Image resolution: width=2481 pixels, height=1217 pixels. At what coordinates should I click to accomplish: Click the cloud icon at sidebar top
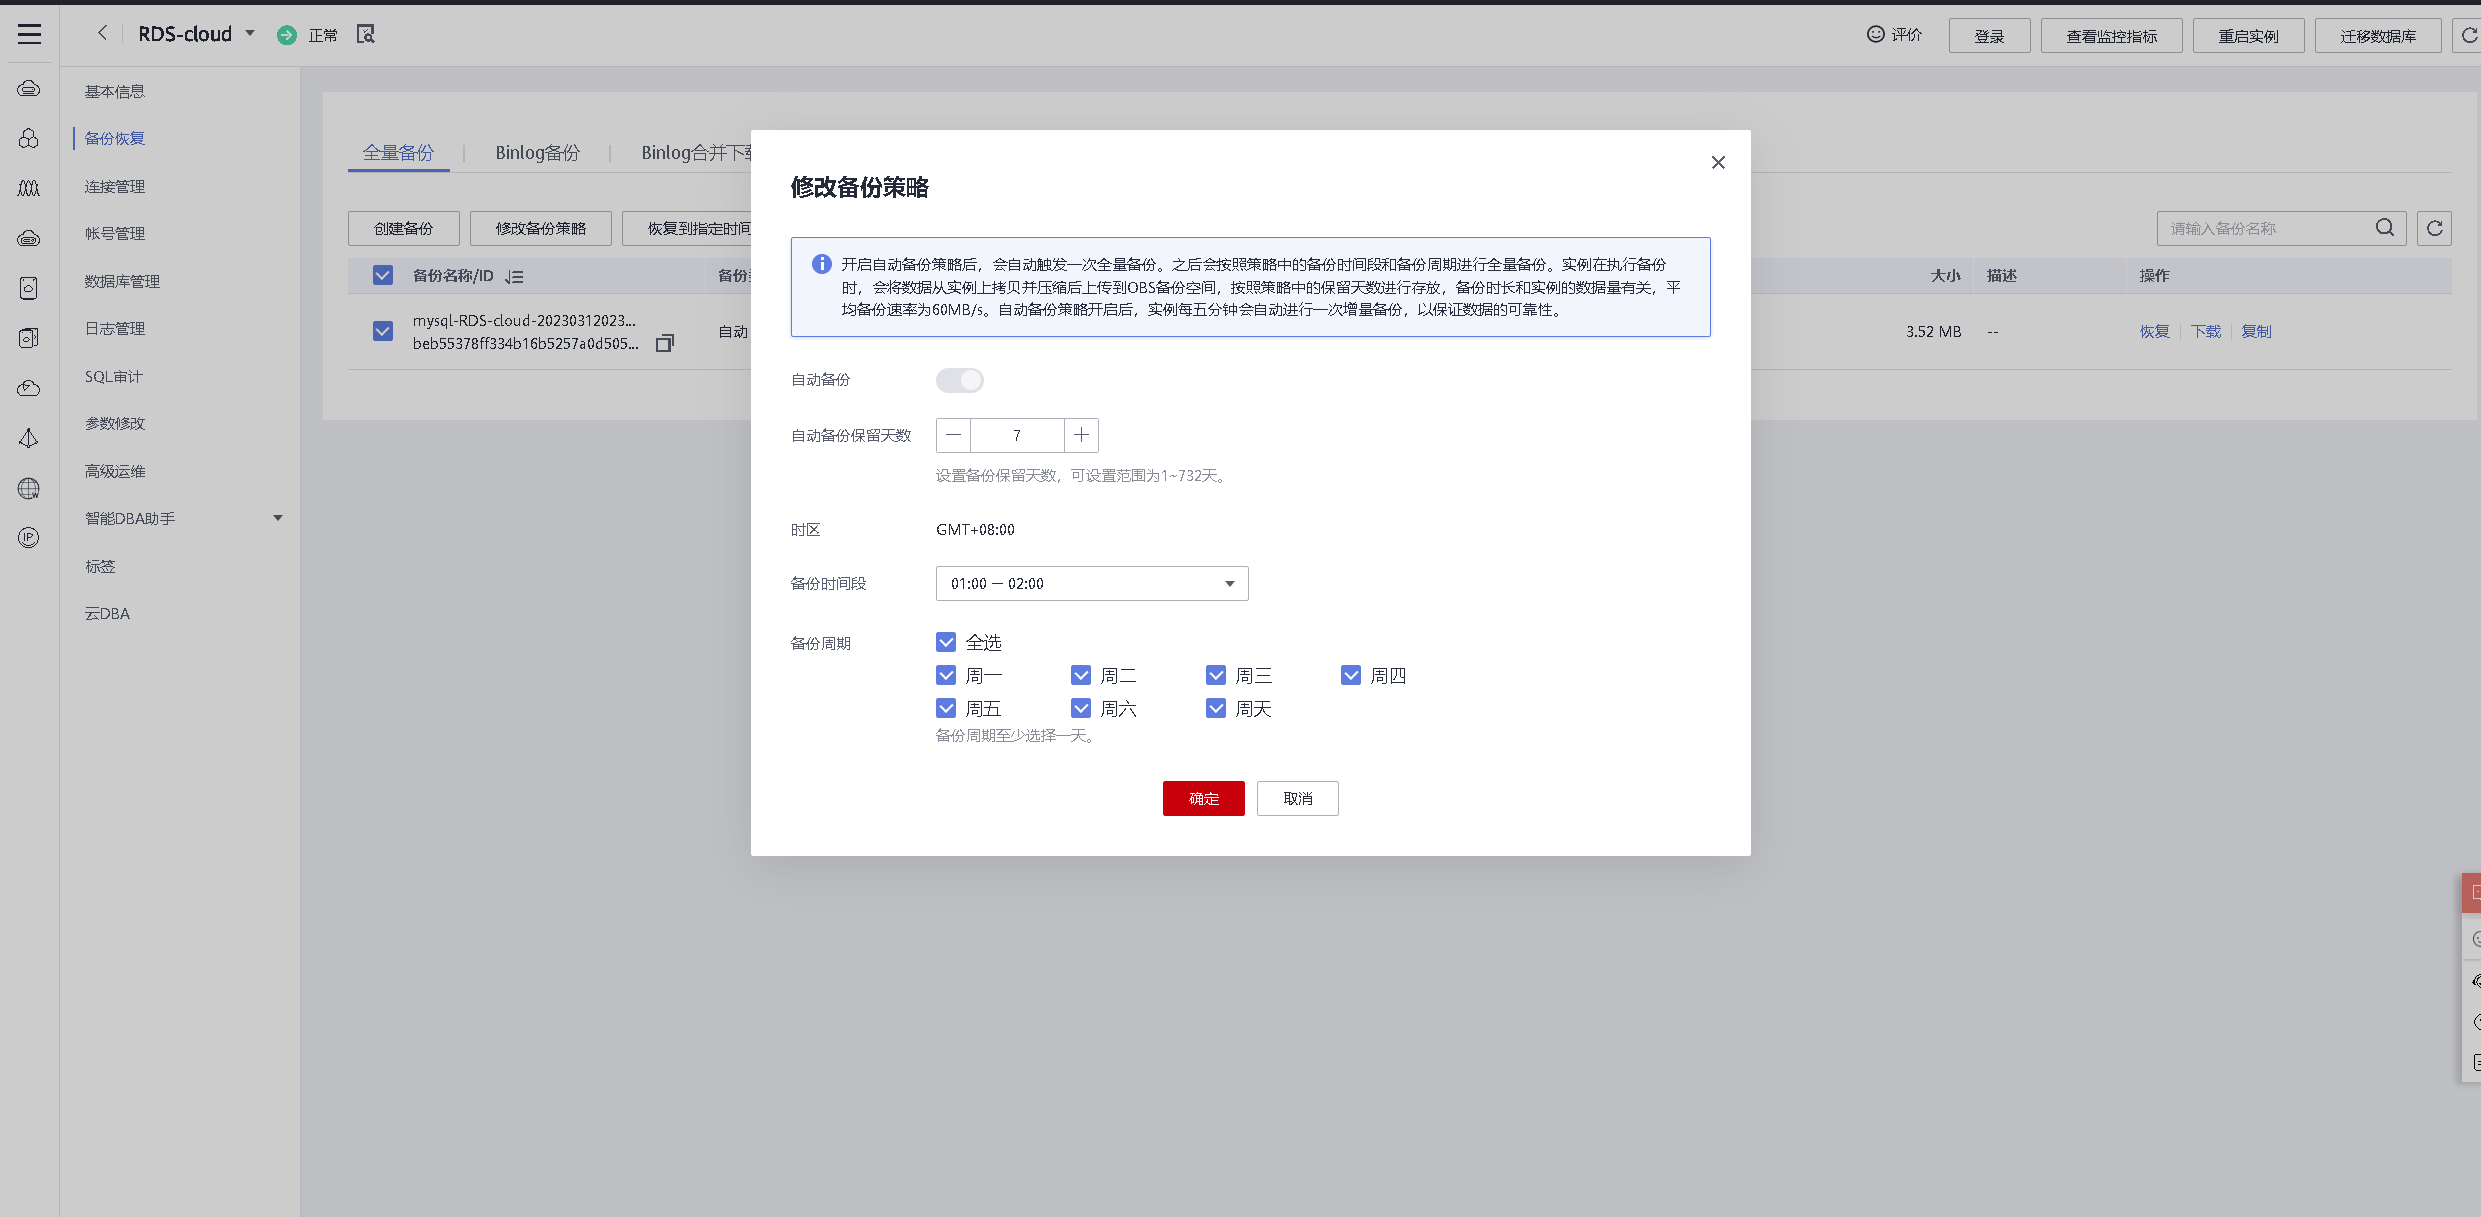coord(29,89)
